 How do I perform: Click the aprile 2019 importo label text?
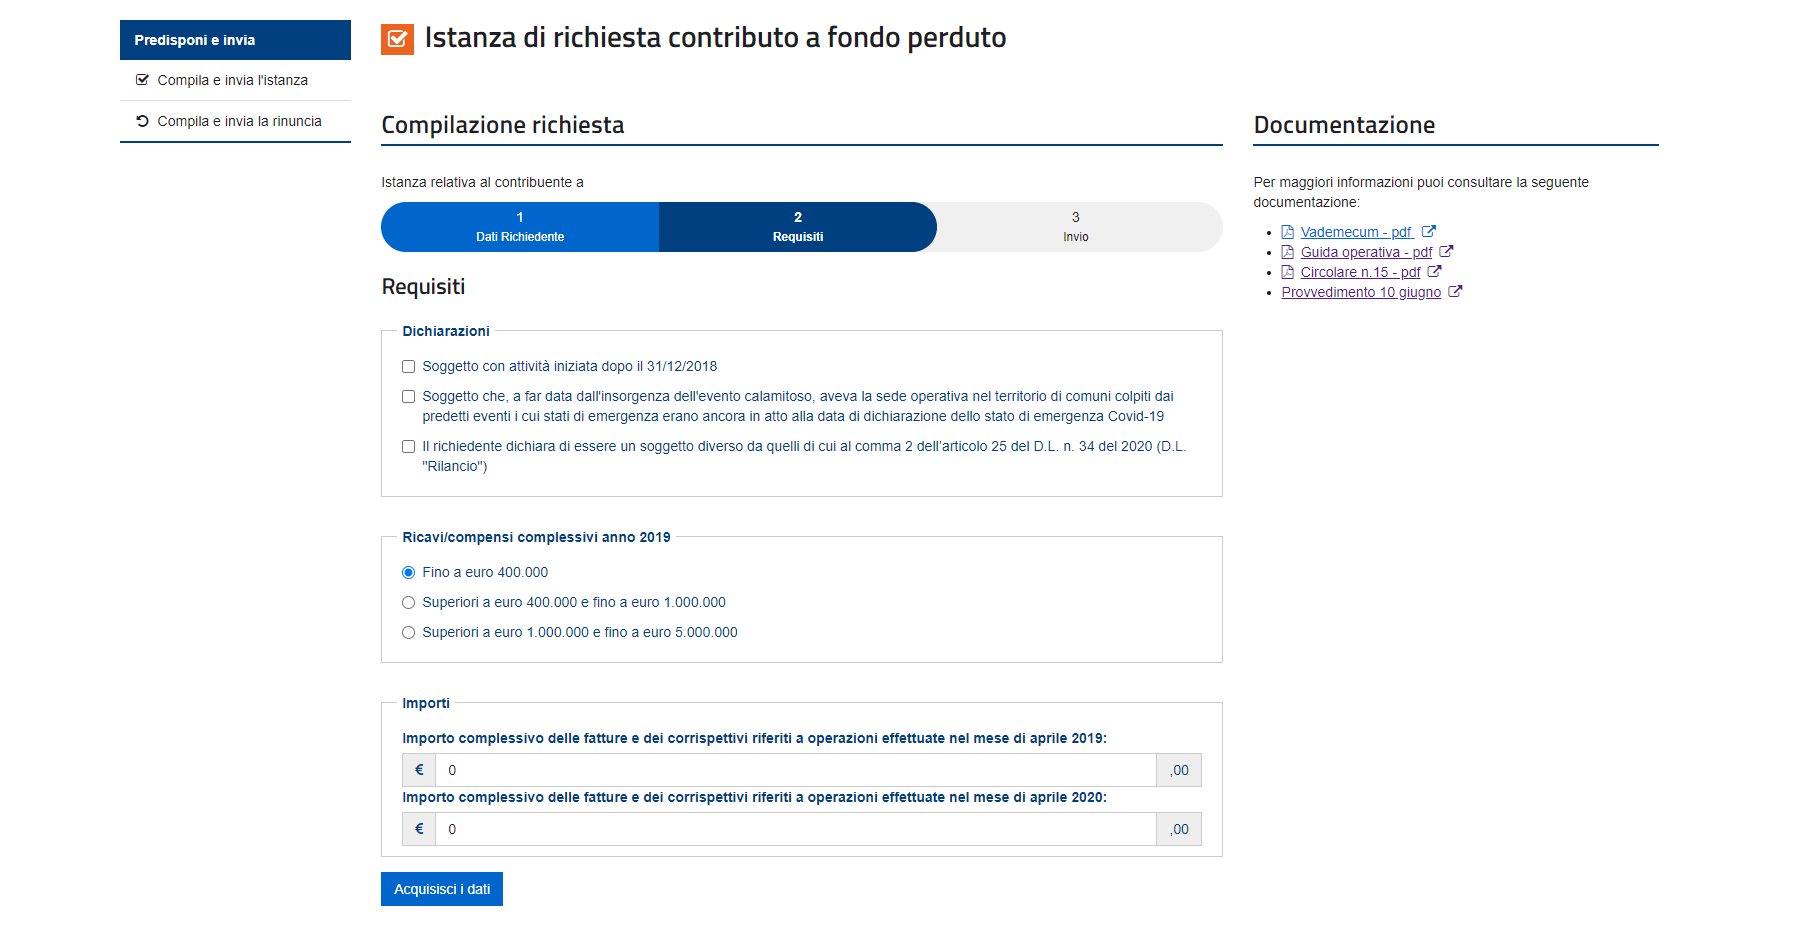(x=754, y=738)
